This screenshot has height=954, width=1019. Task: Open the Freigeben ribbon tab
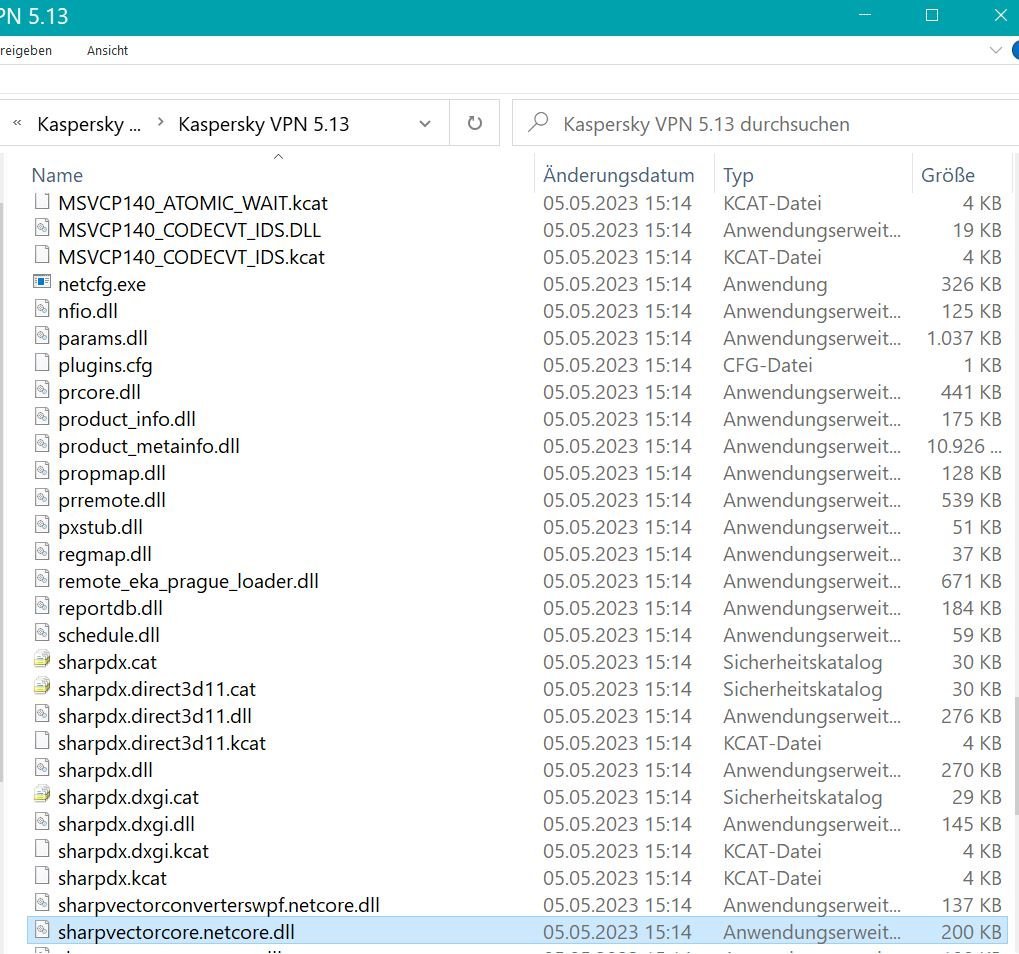pyautogui.click(x=25, y=51)
